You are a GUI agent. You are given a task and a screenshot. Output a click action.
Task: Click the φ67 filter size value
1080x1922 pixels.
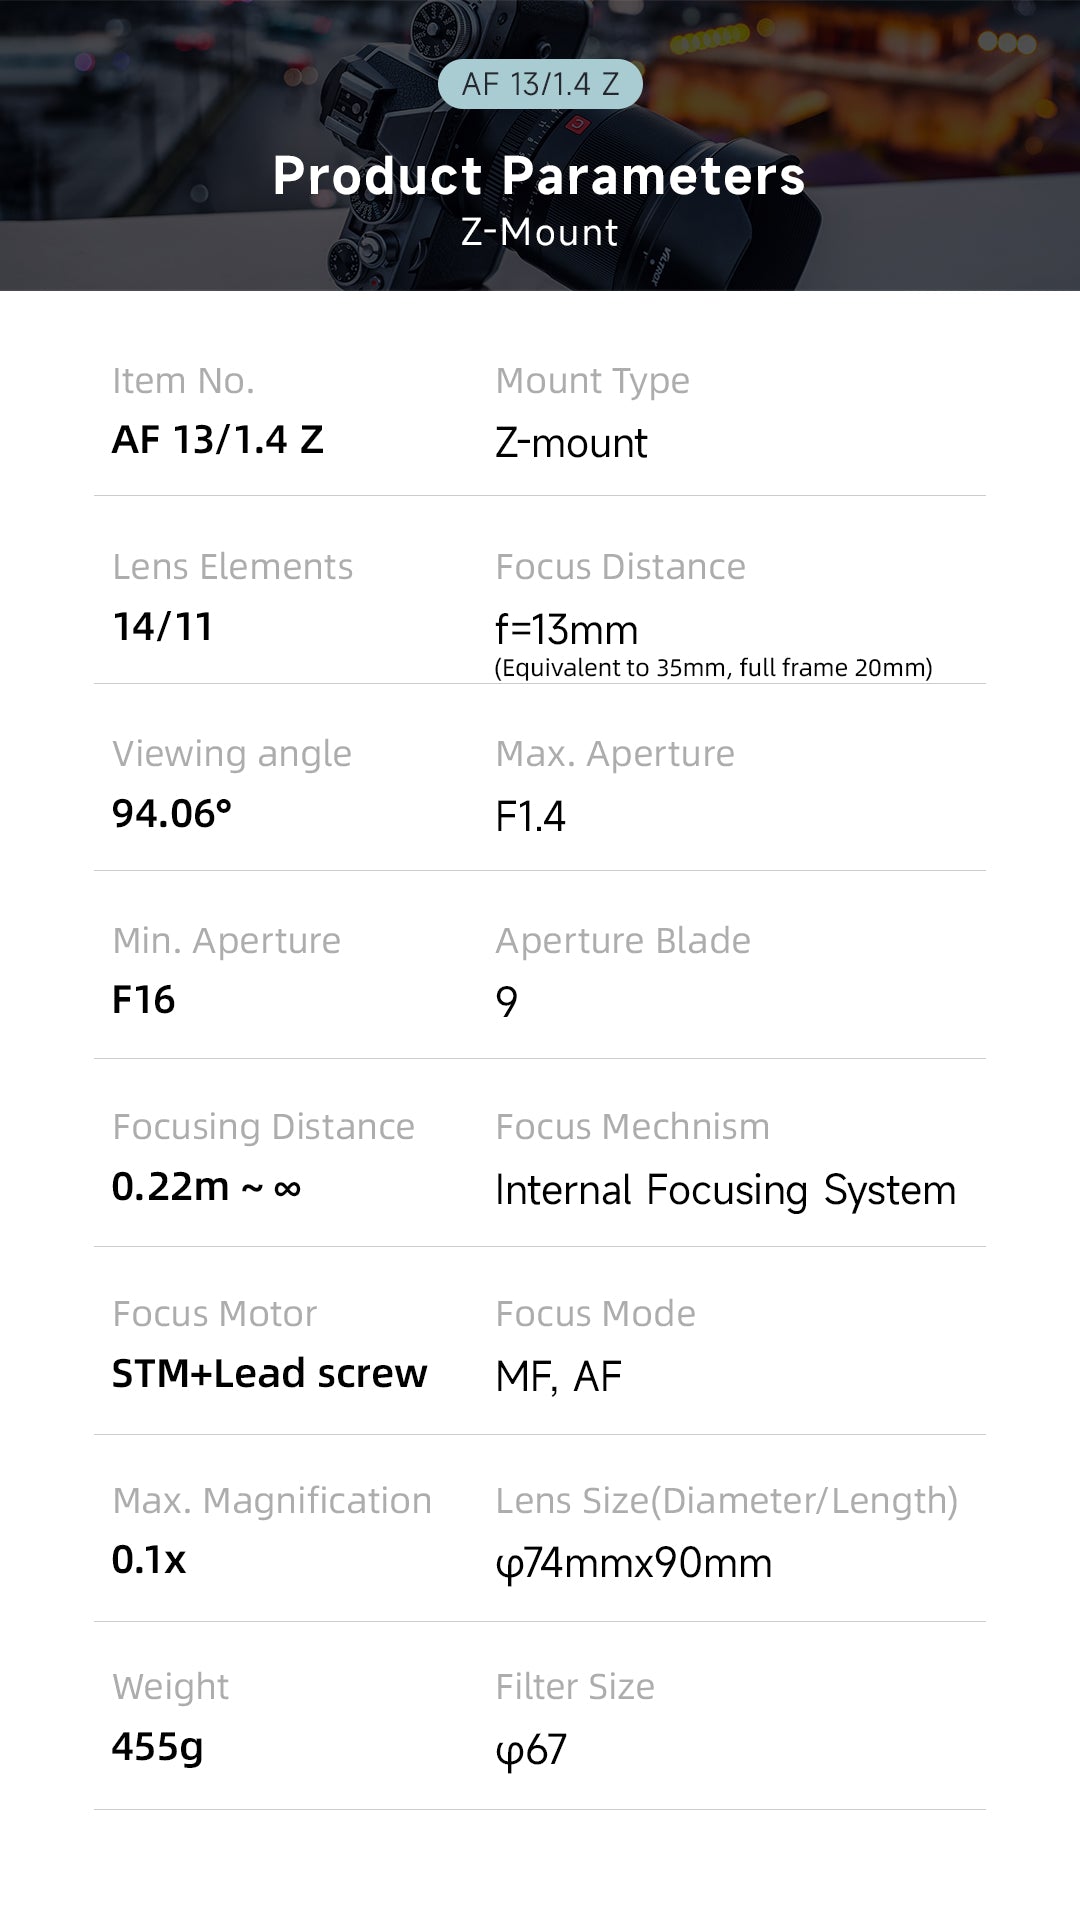point(531,1750)
